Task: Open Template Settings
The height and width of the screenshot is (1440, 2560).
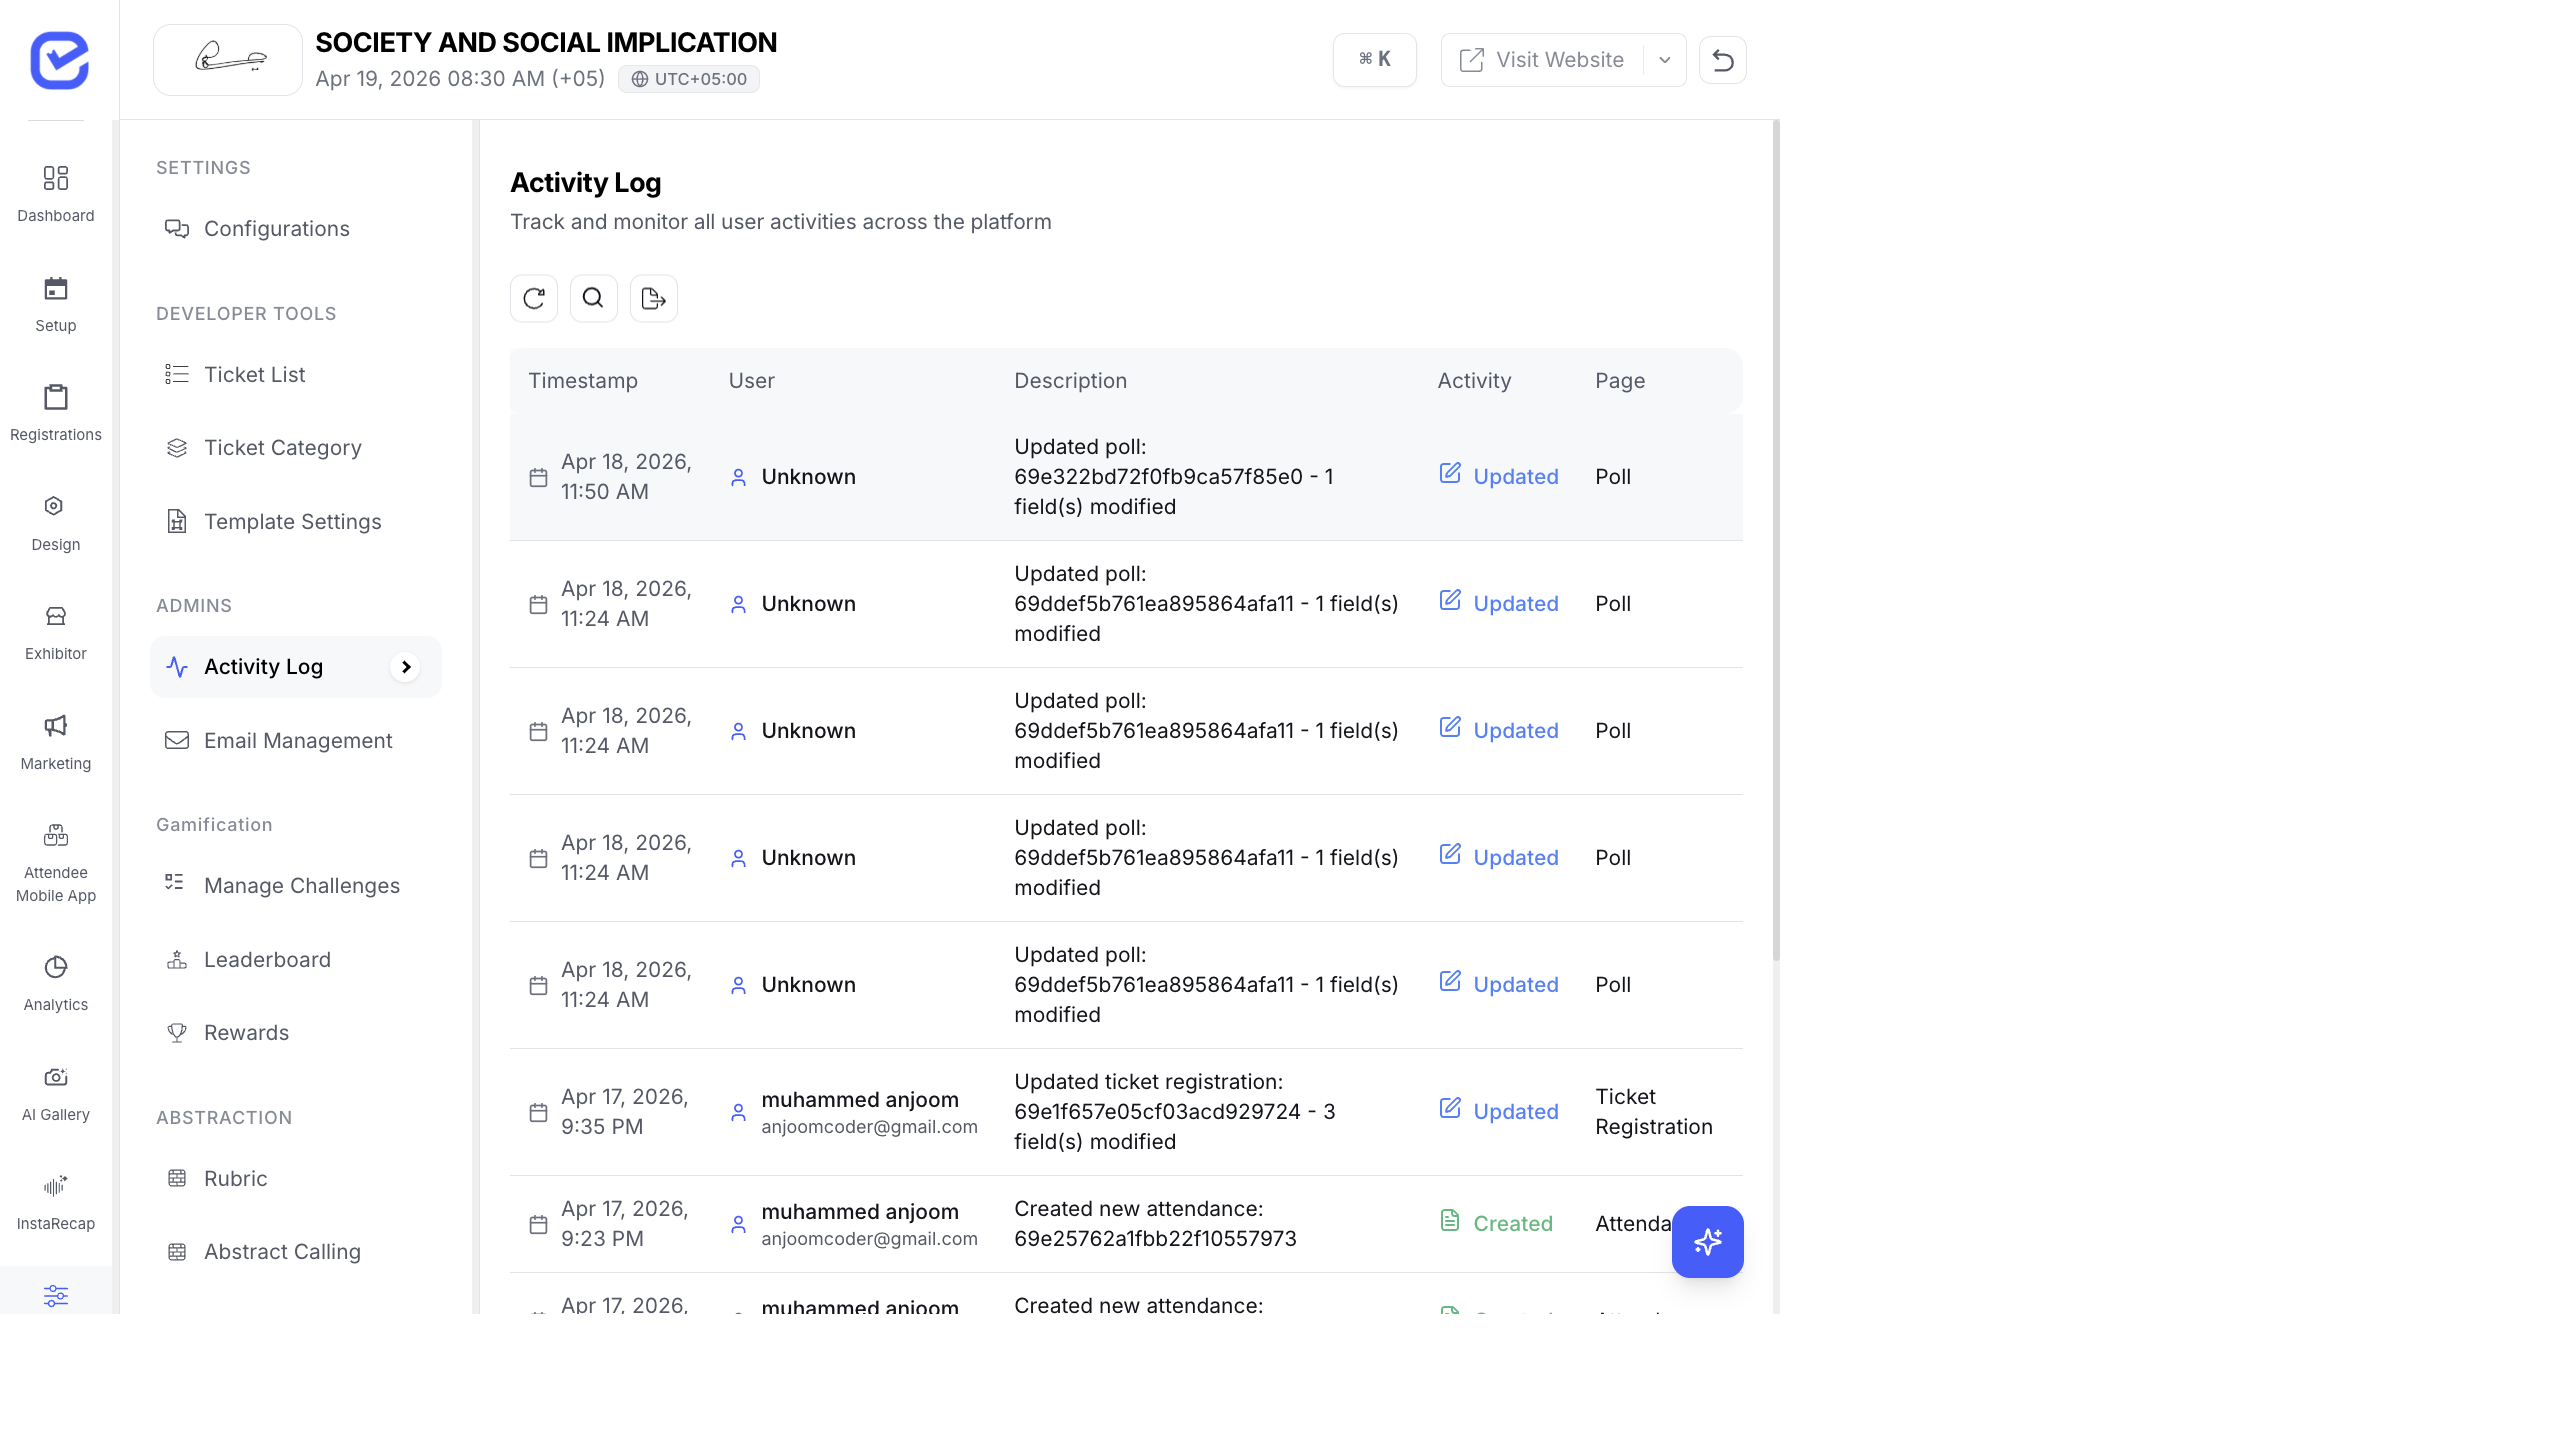Action: click(x=296, y=522)
